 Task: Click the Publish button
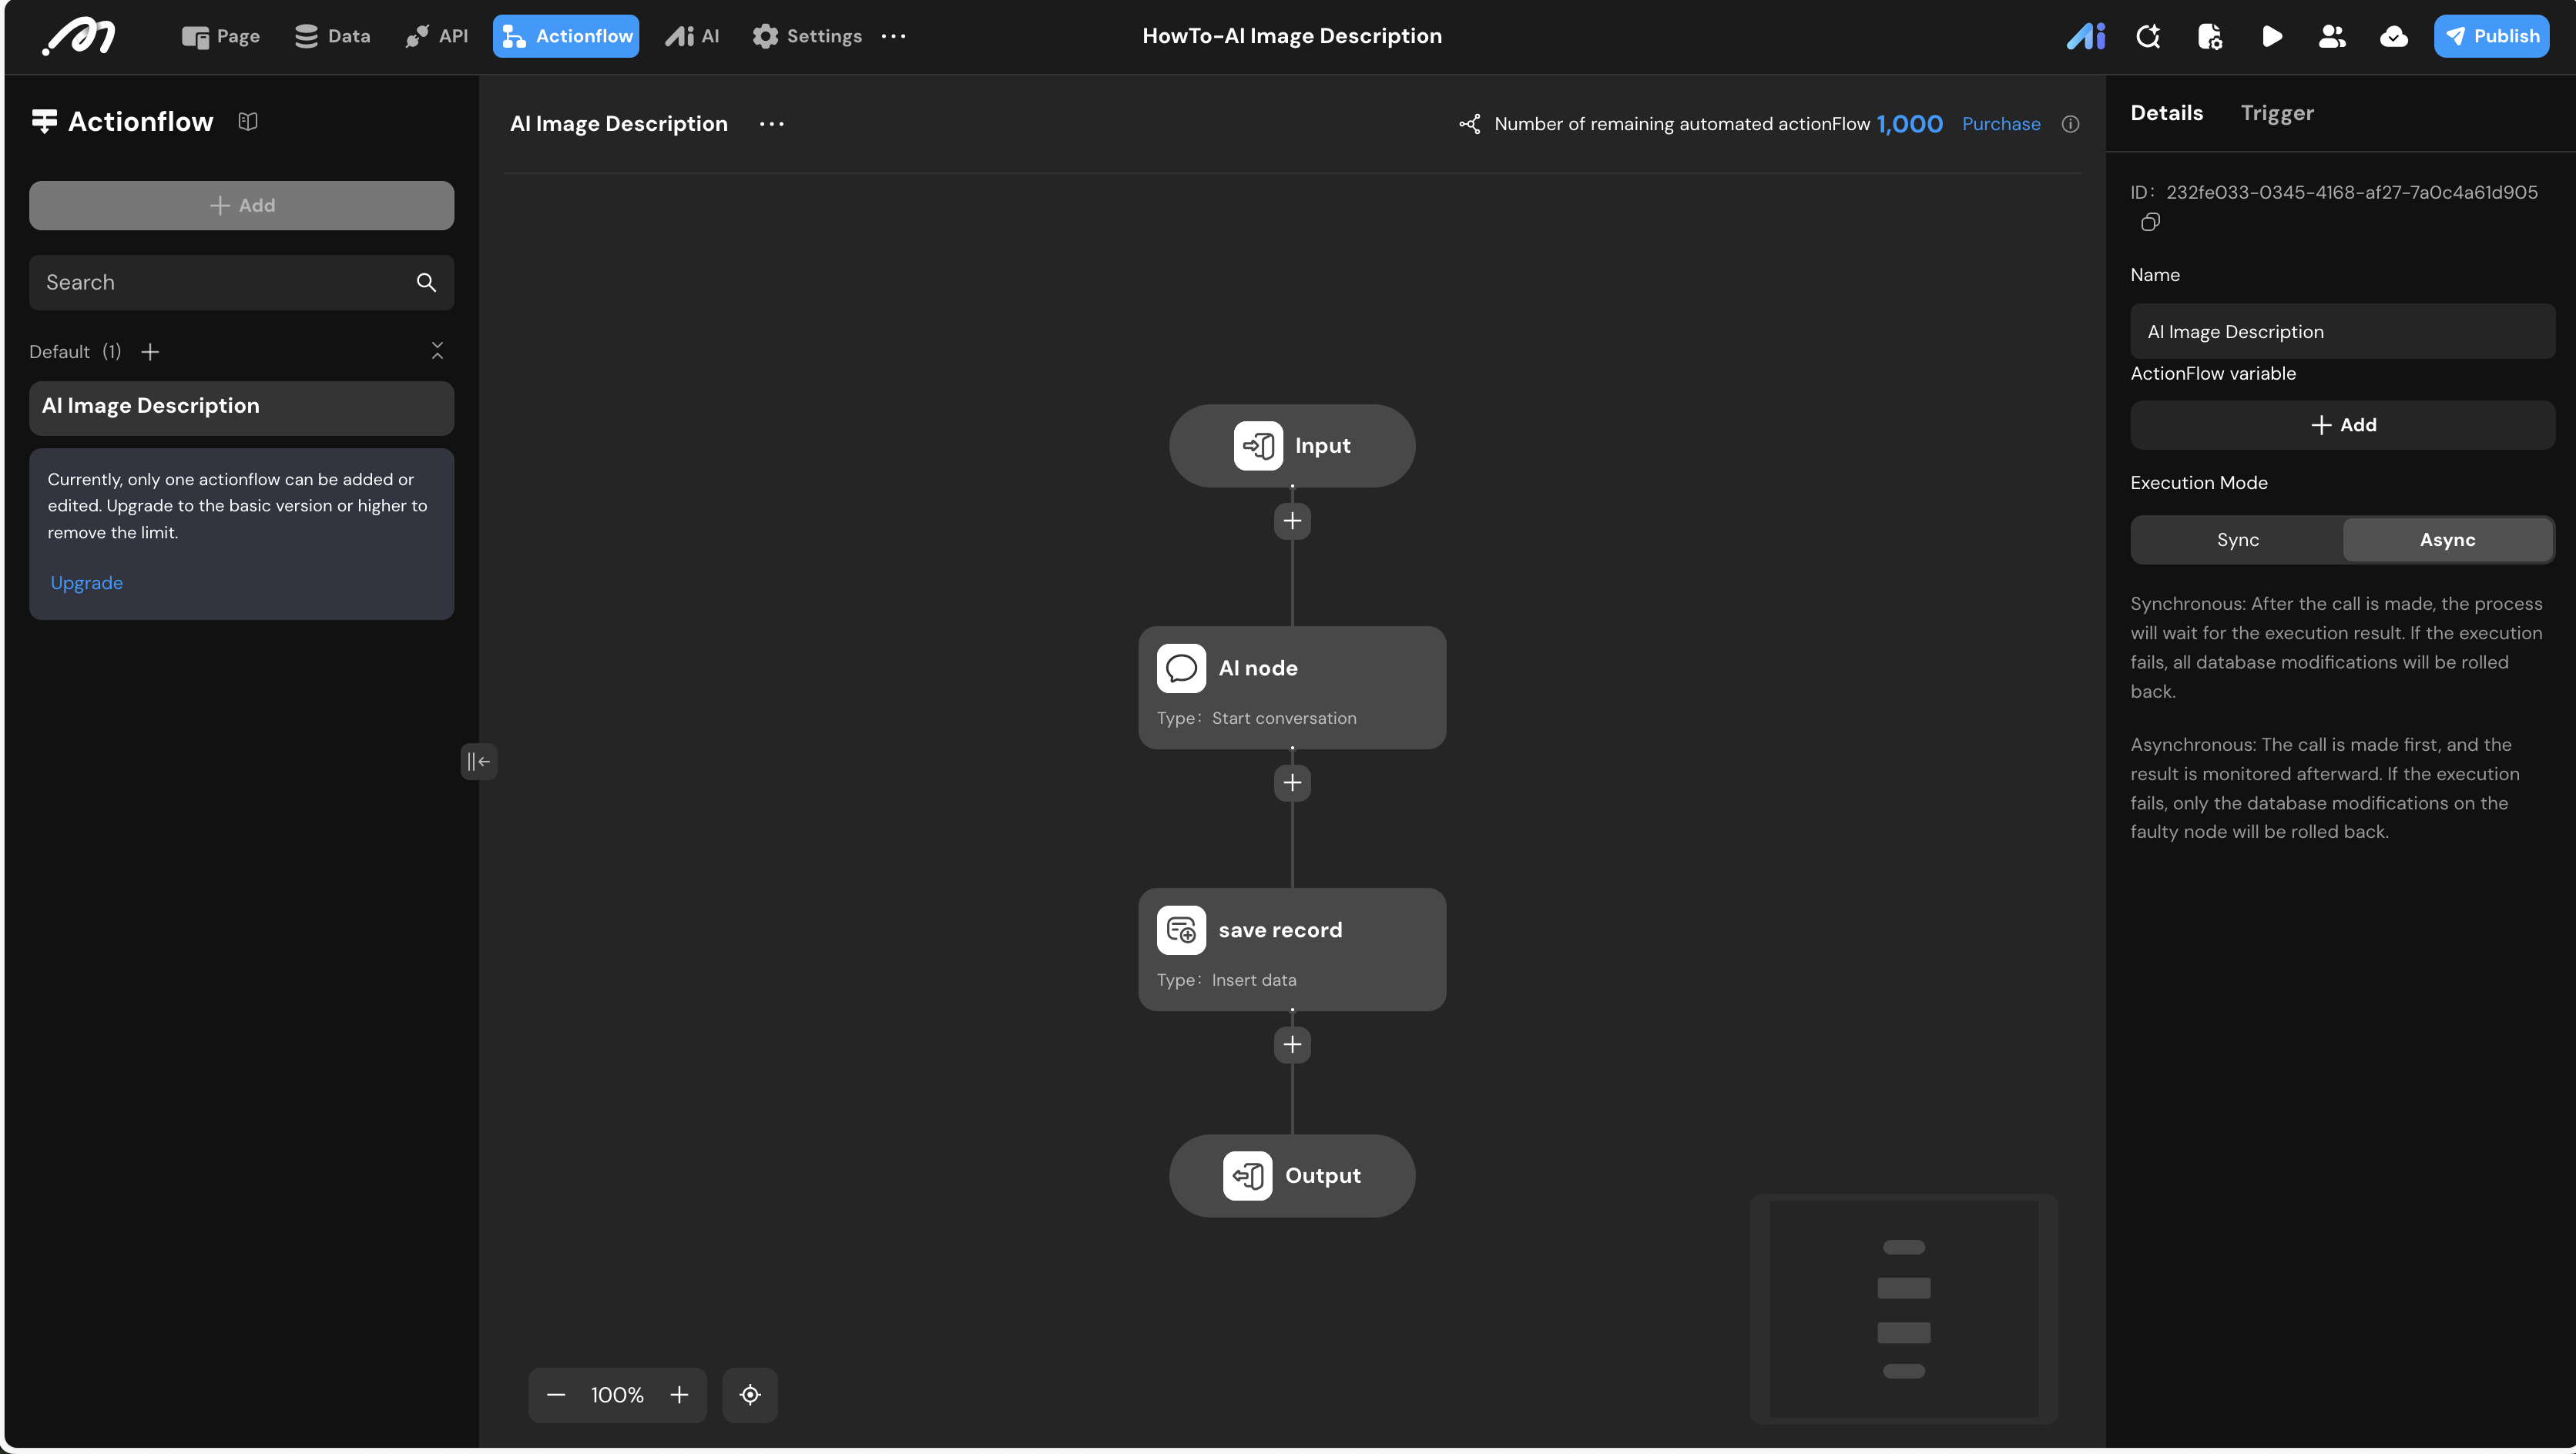click(x=2491, y=37)
